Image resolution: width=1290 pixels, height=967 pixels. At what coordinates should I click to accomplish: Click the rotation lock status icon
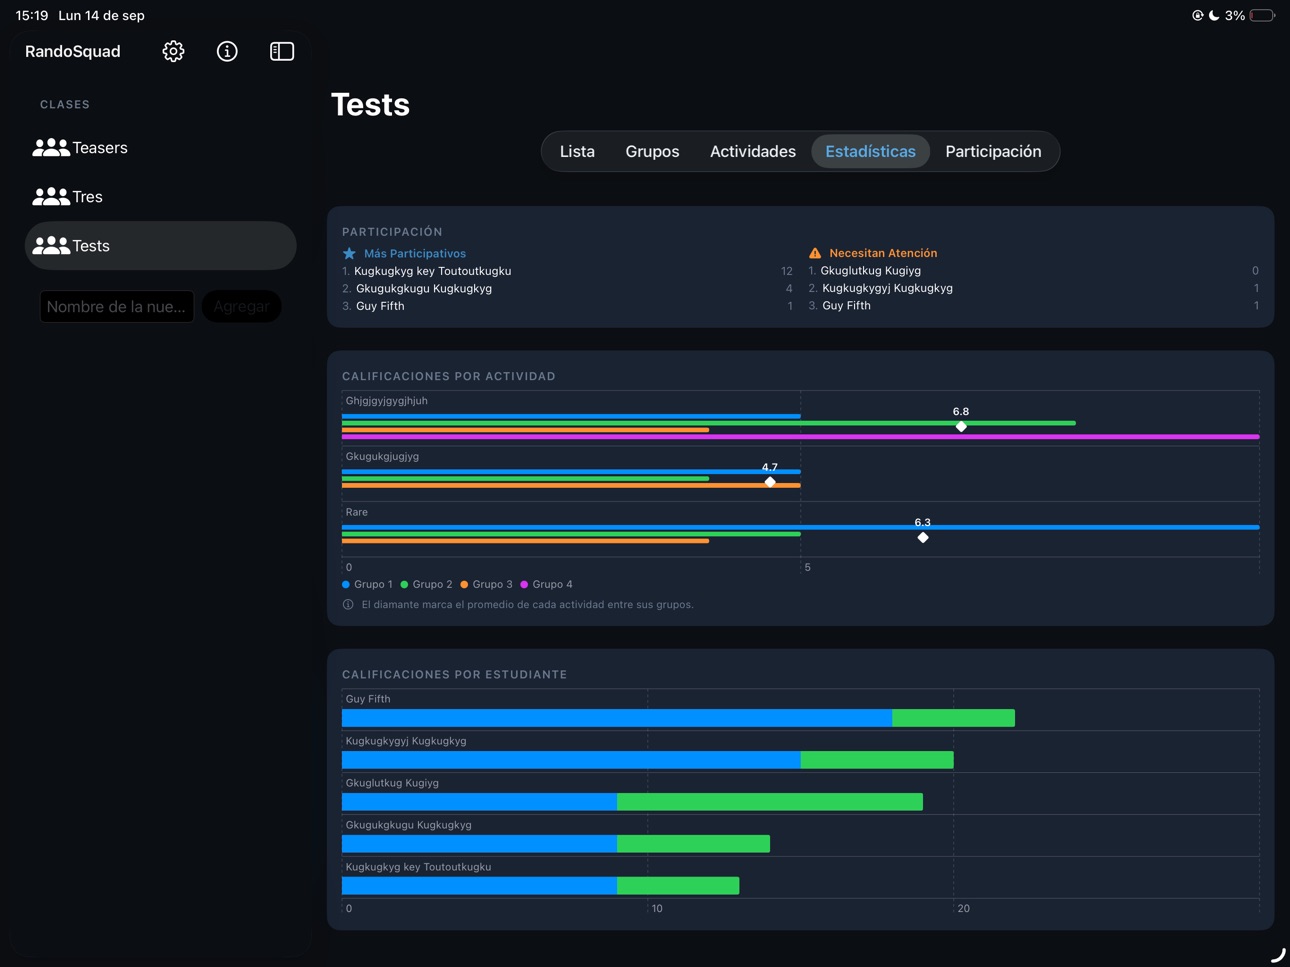coord(1197,16)
